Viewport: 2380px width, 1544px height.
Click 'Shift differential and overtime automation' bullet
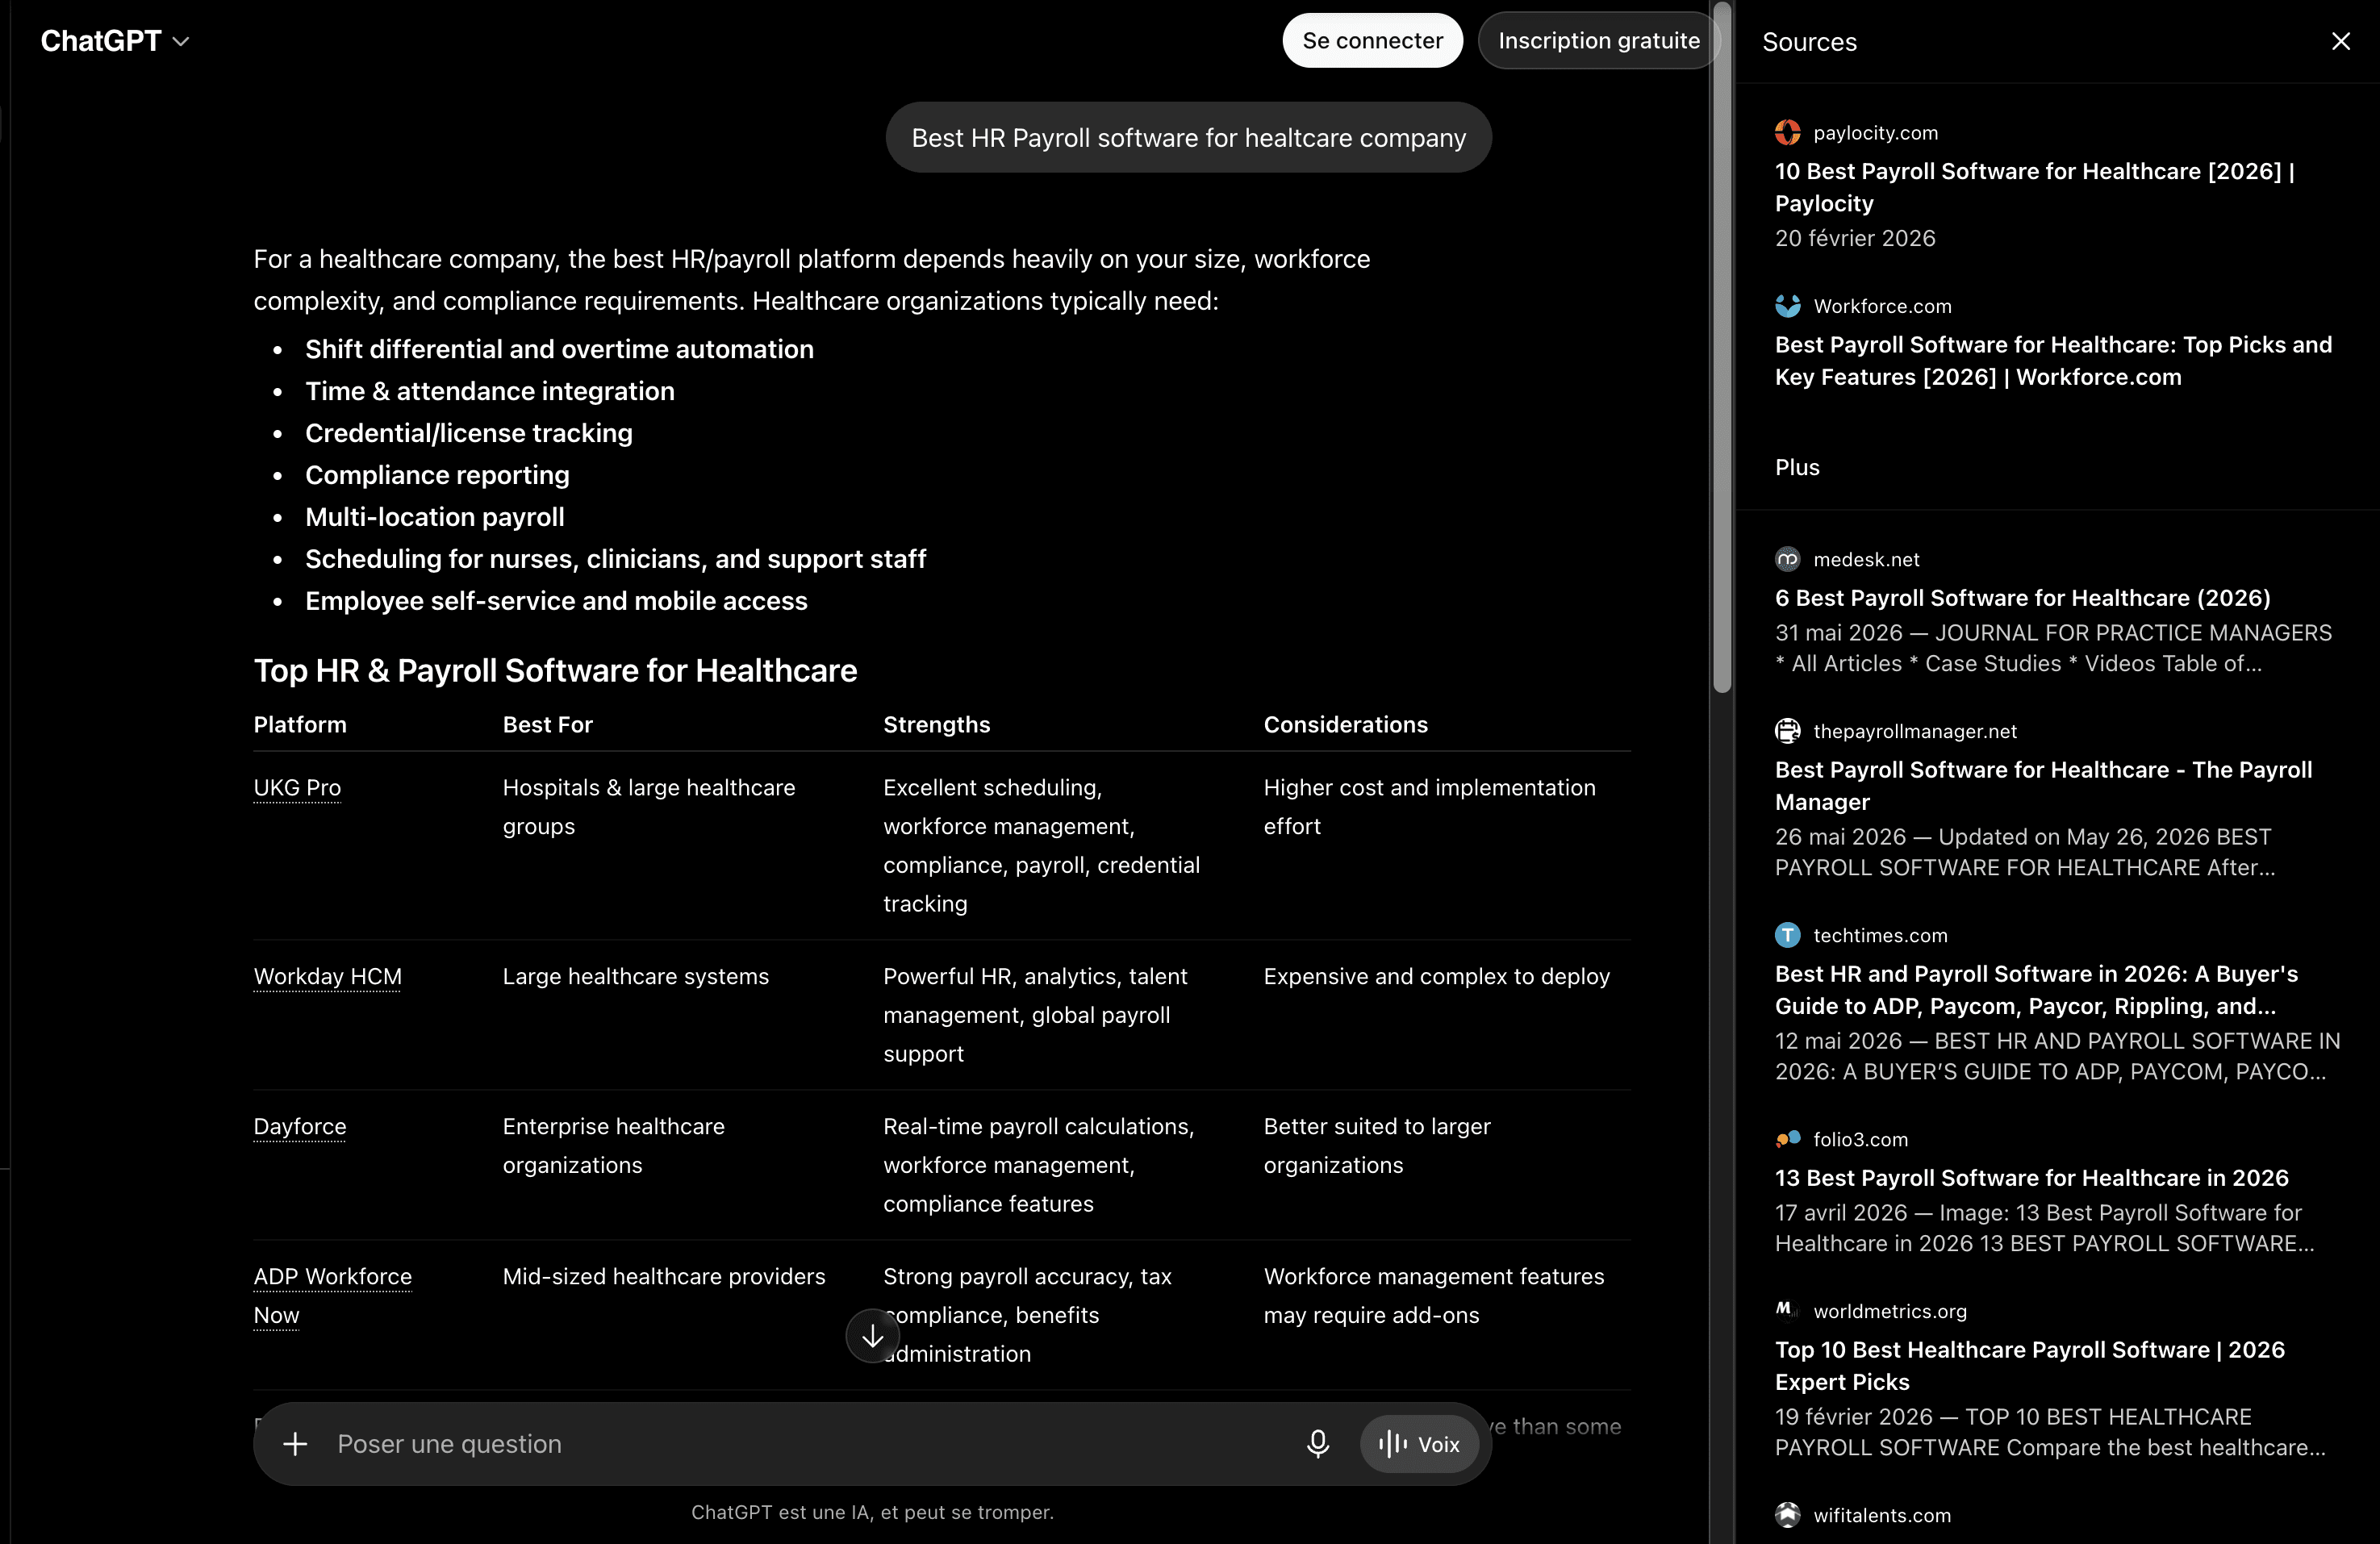pos(559,349)
